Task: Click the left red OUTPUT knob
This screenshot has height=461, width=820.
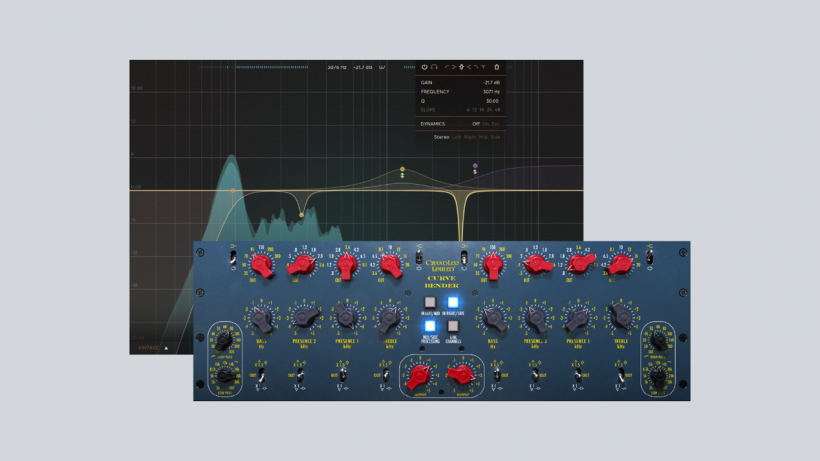Action: click(x=419, y=376)
